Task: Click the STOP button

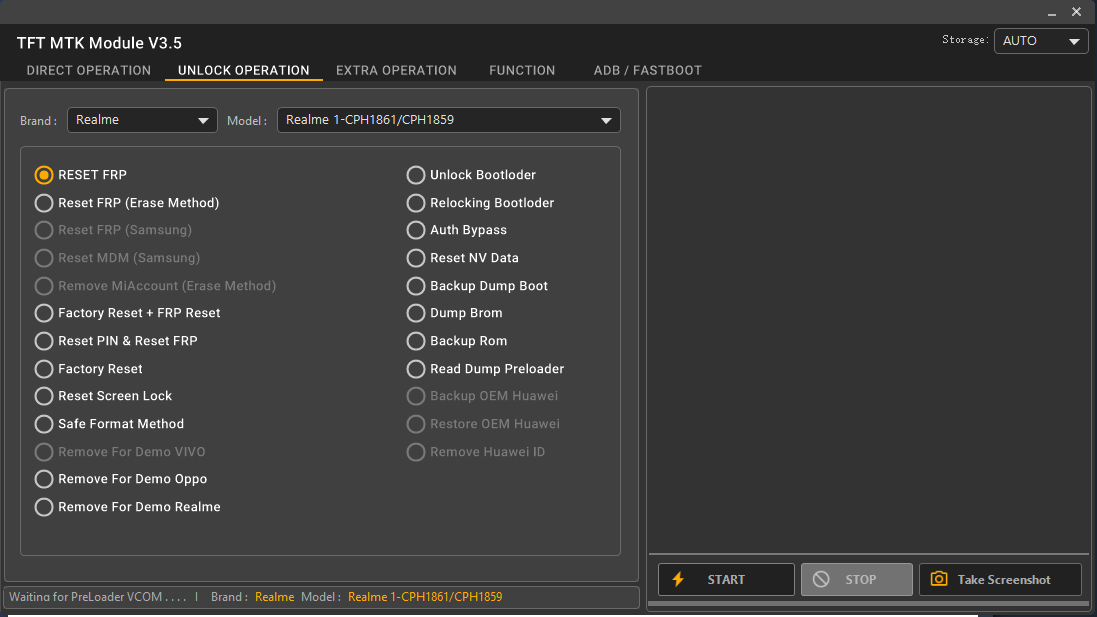Action: [x=856, y=579]
